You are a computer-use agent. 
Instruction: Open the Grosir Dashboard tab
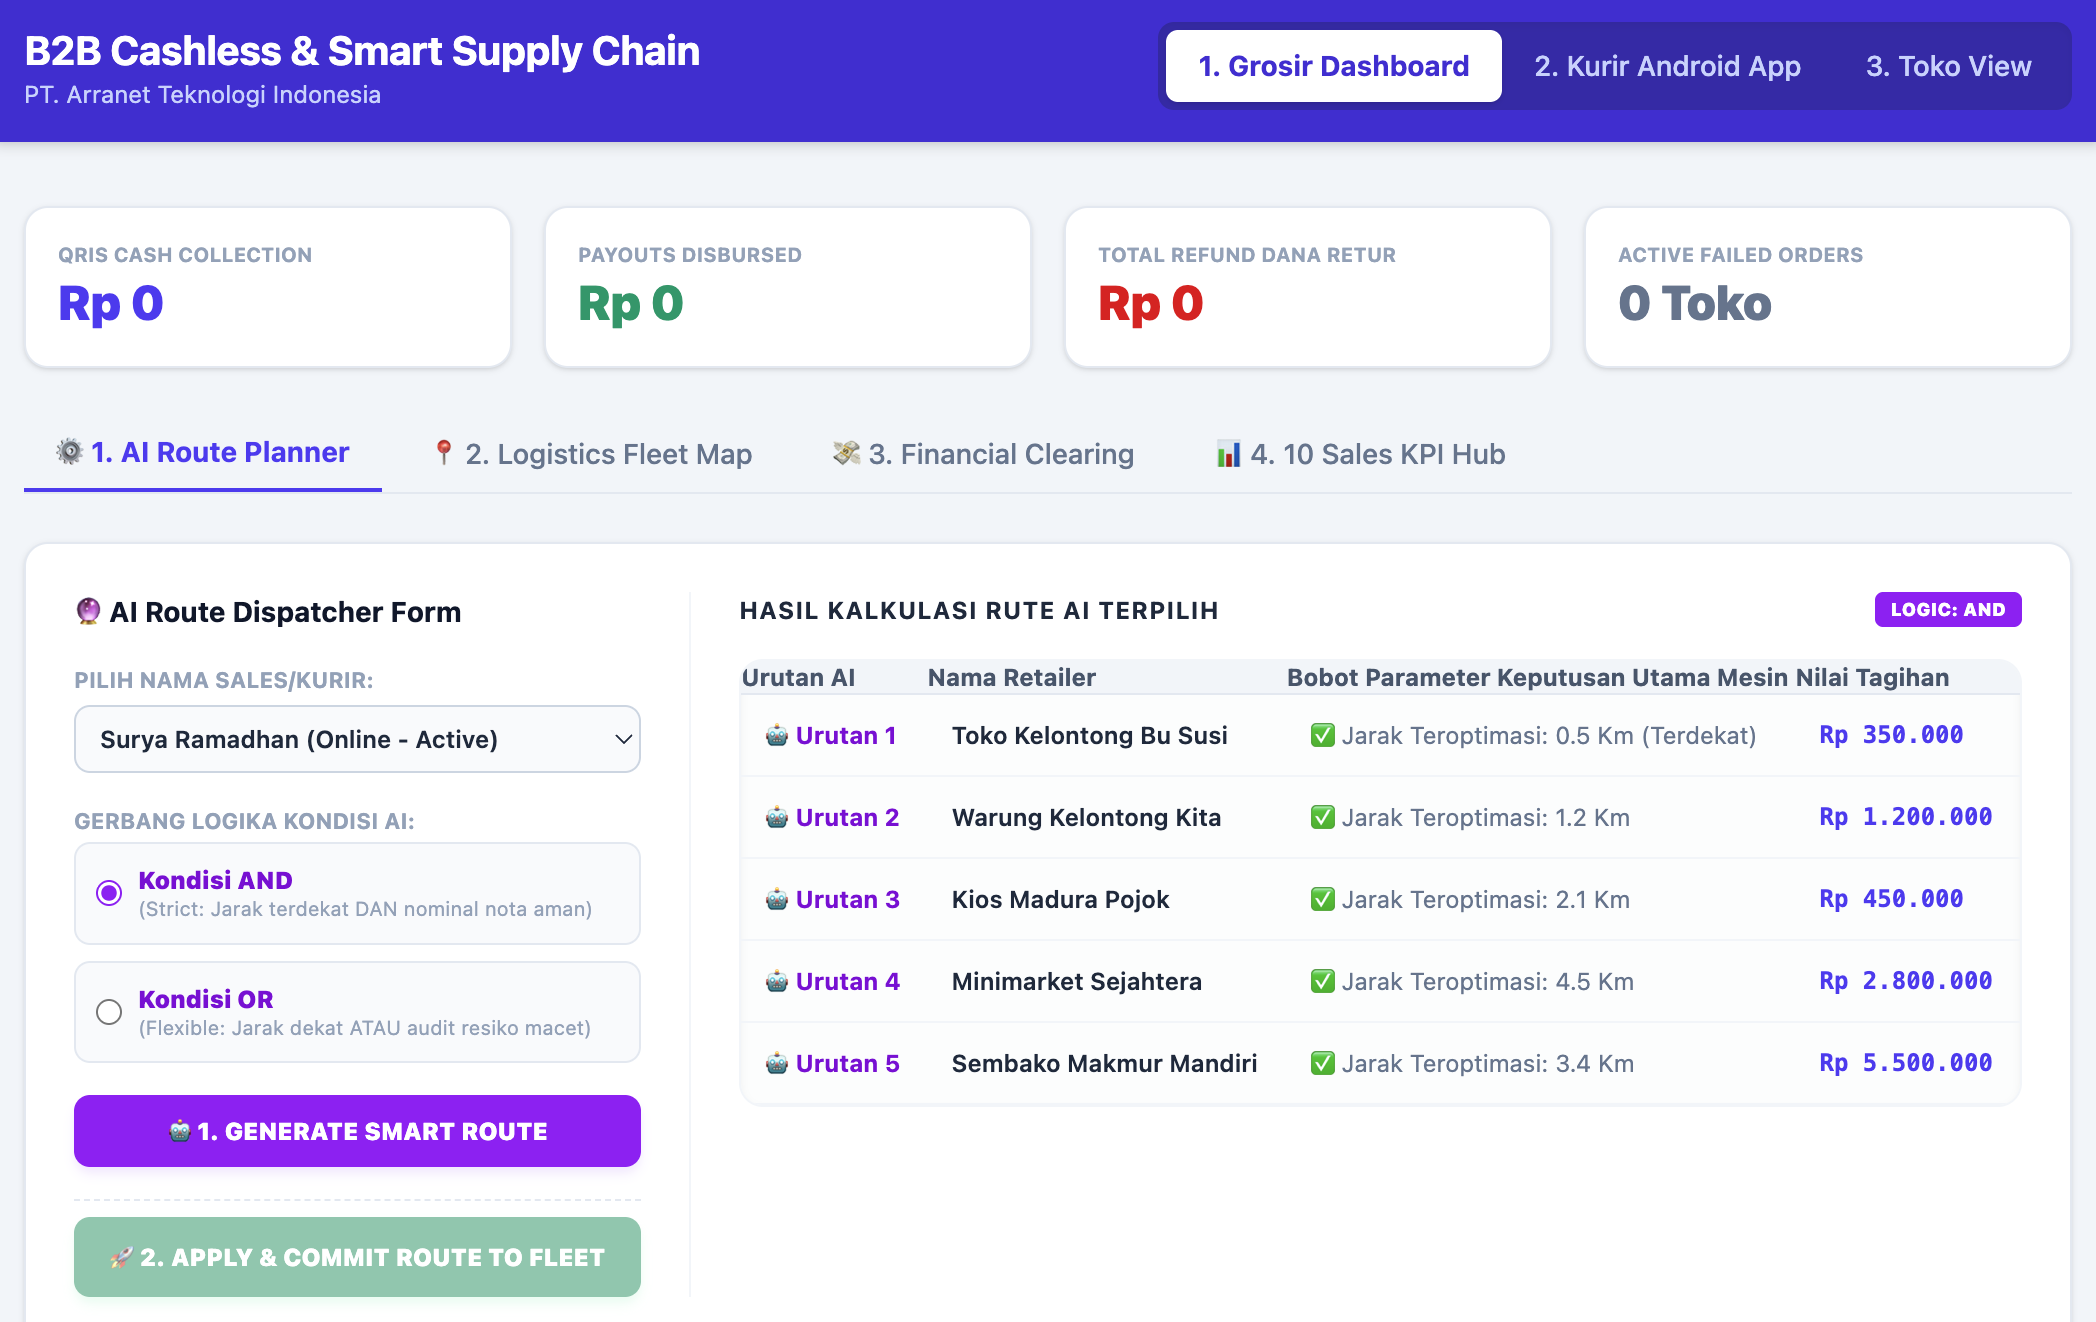[x=1333, y=66]
